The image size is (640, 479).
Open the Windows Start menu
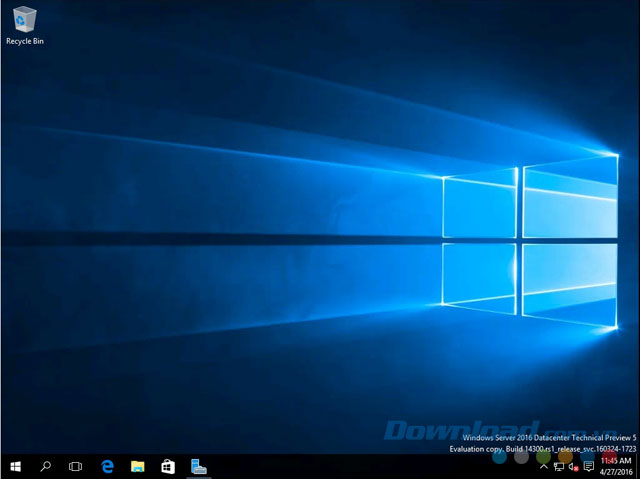16,466
